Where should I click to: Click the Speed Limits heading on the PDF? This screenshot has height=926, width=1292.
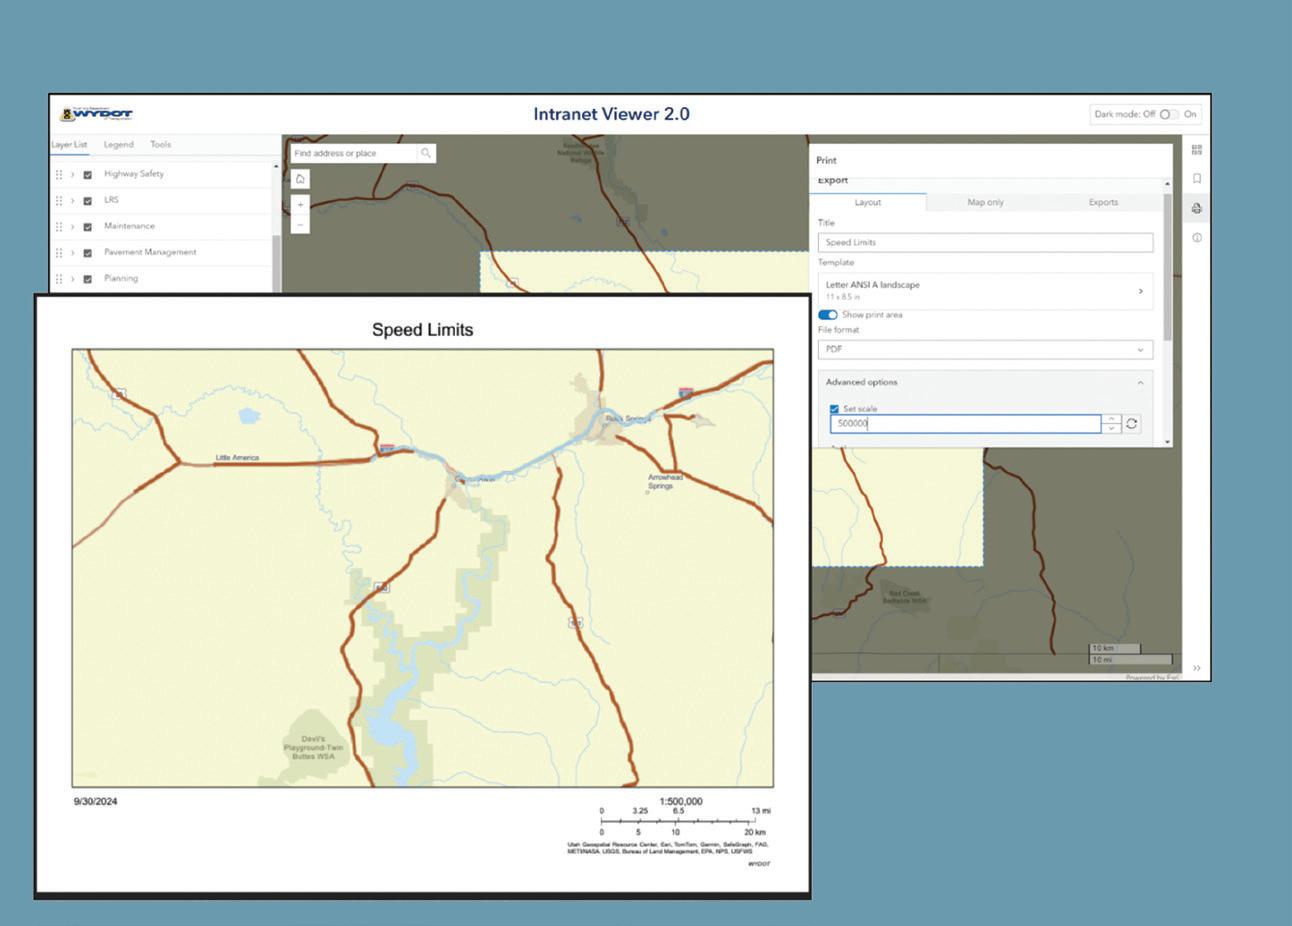pyautogui.click(x=422, y=330)
